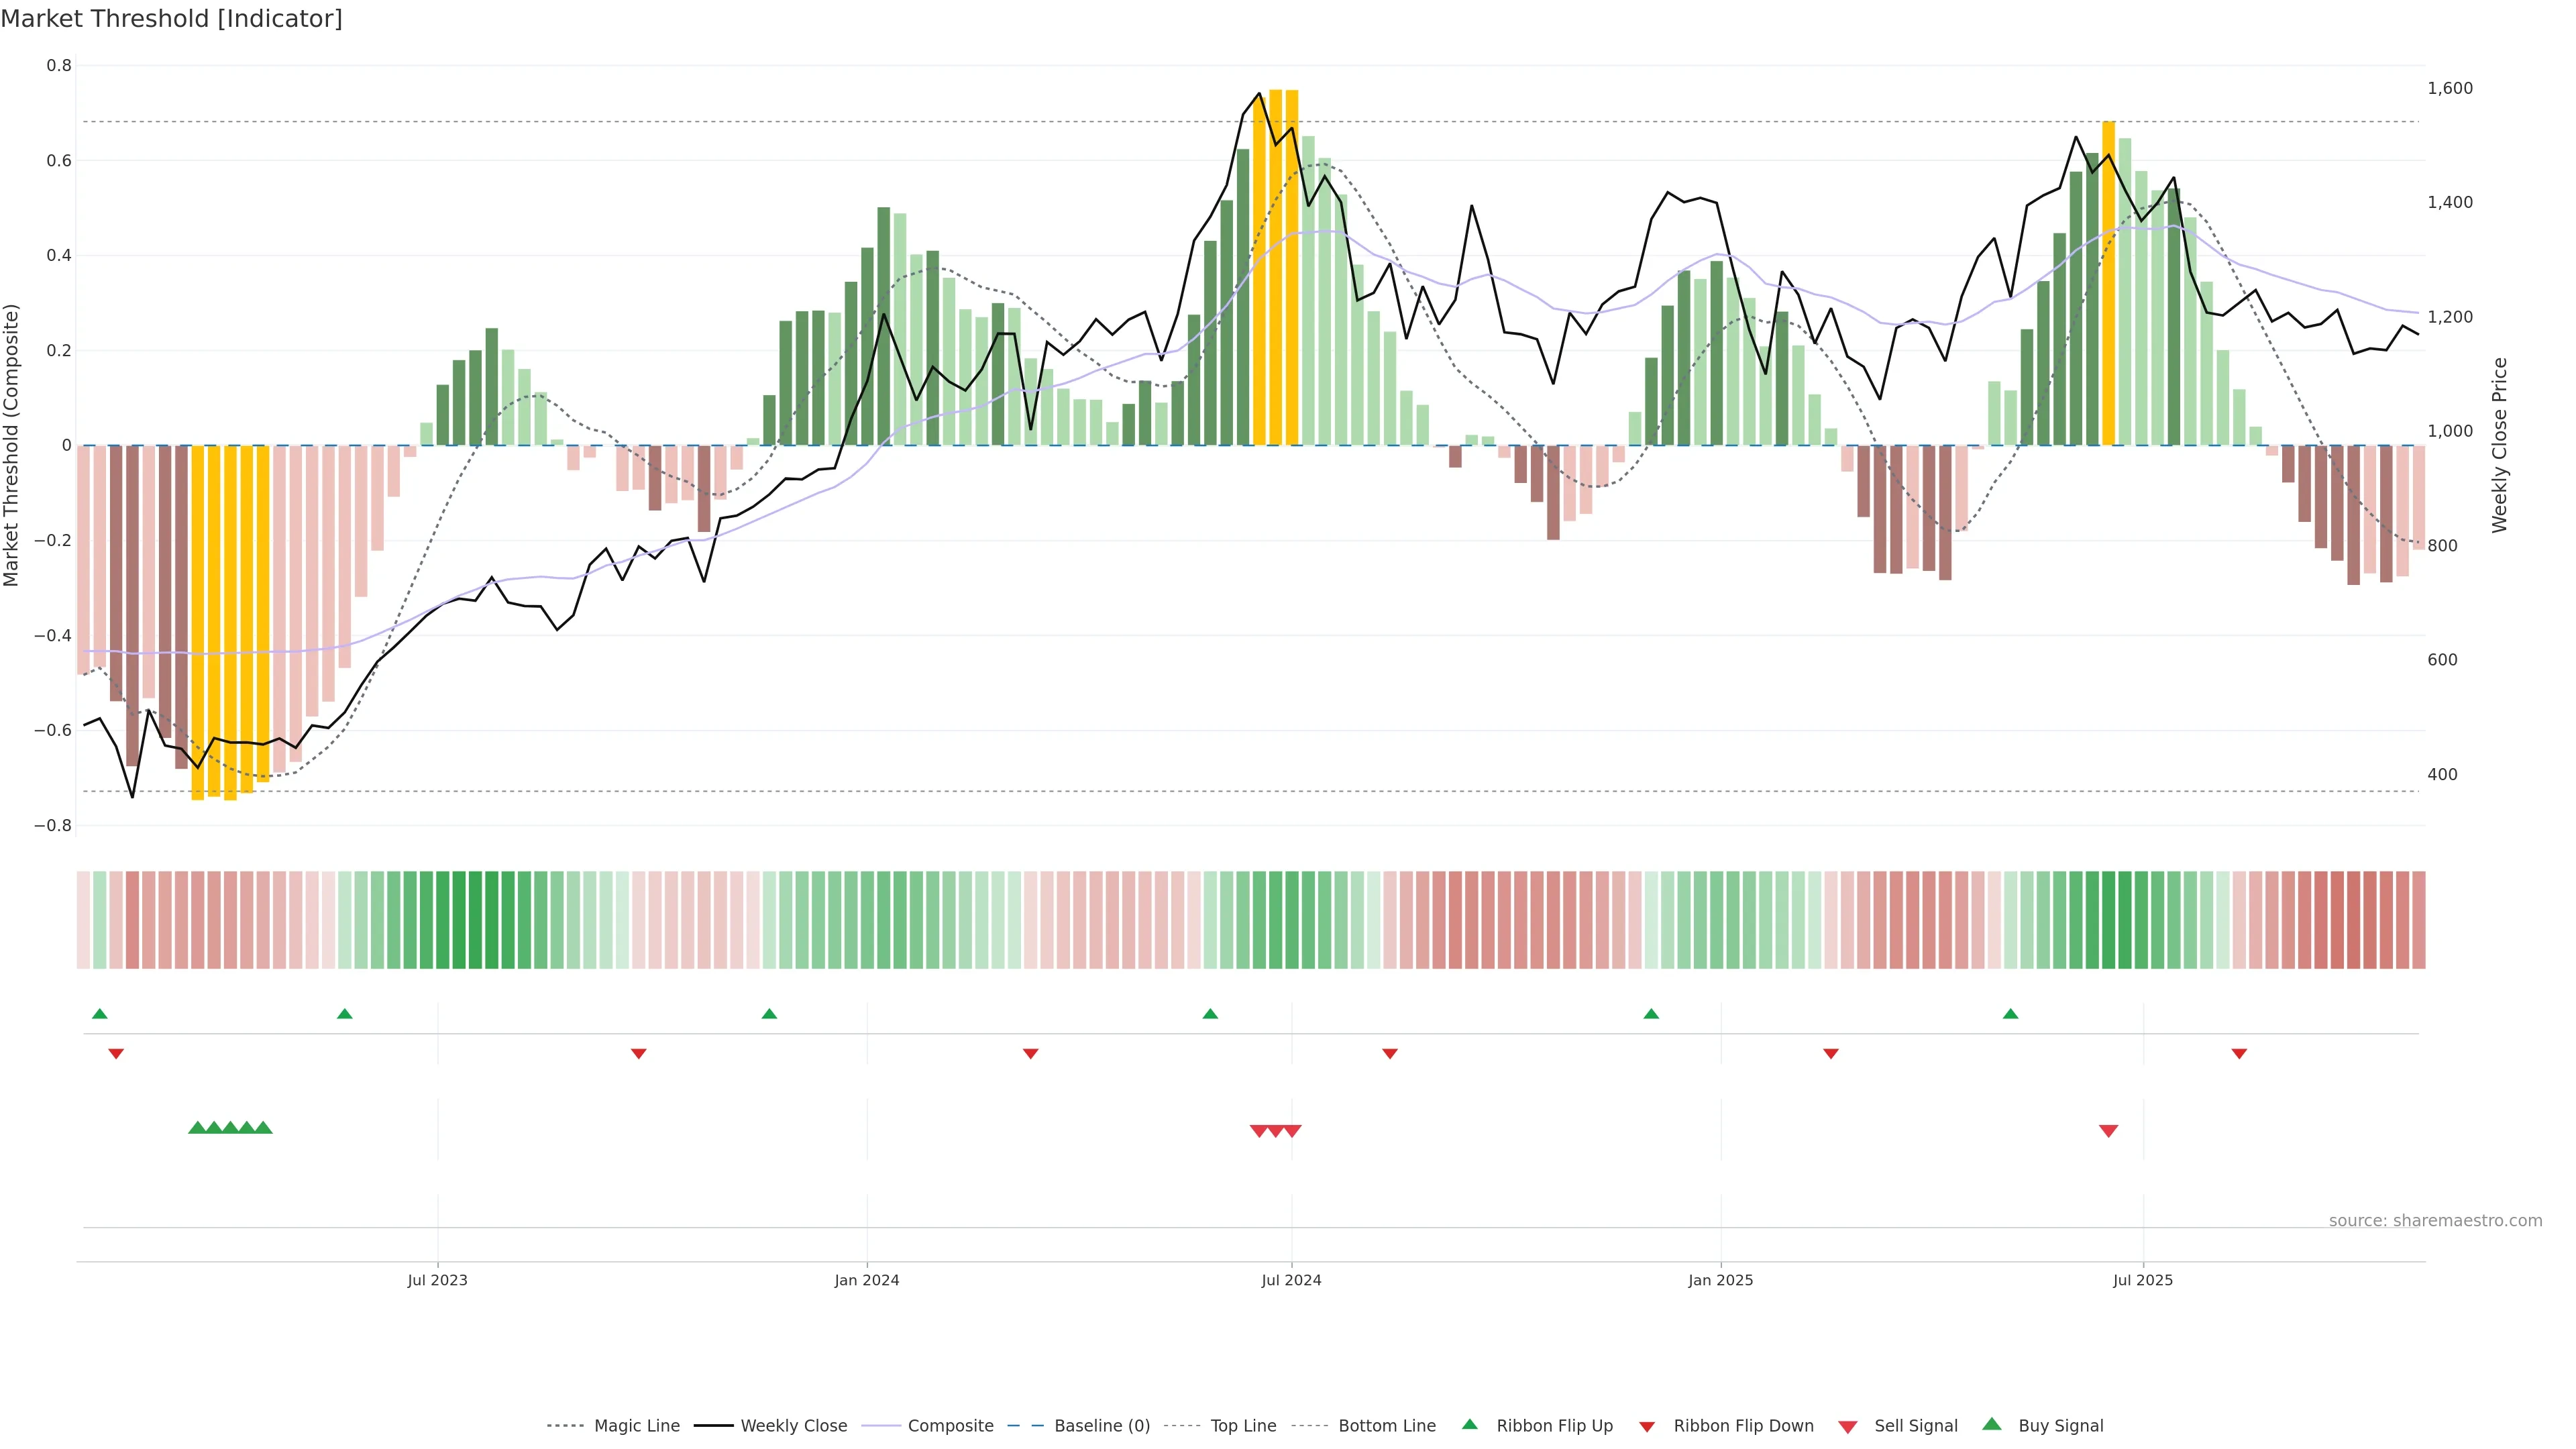
Task: Toggle the Top Line legend entry
Action: pyautogui.click(x=1243, y=1426)
